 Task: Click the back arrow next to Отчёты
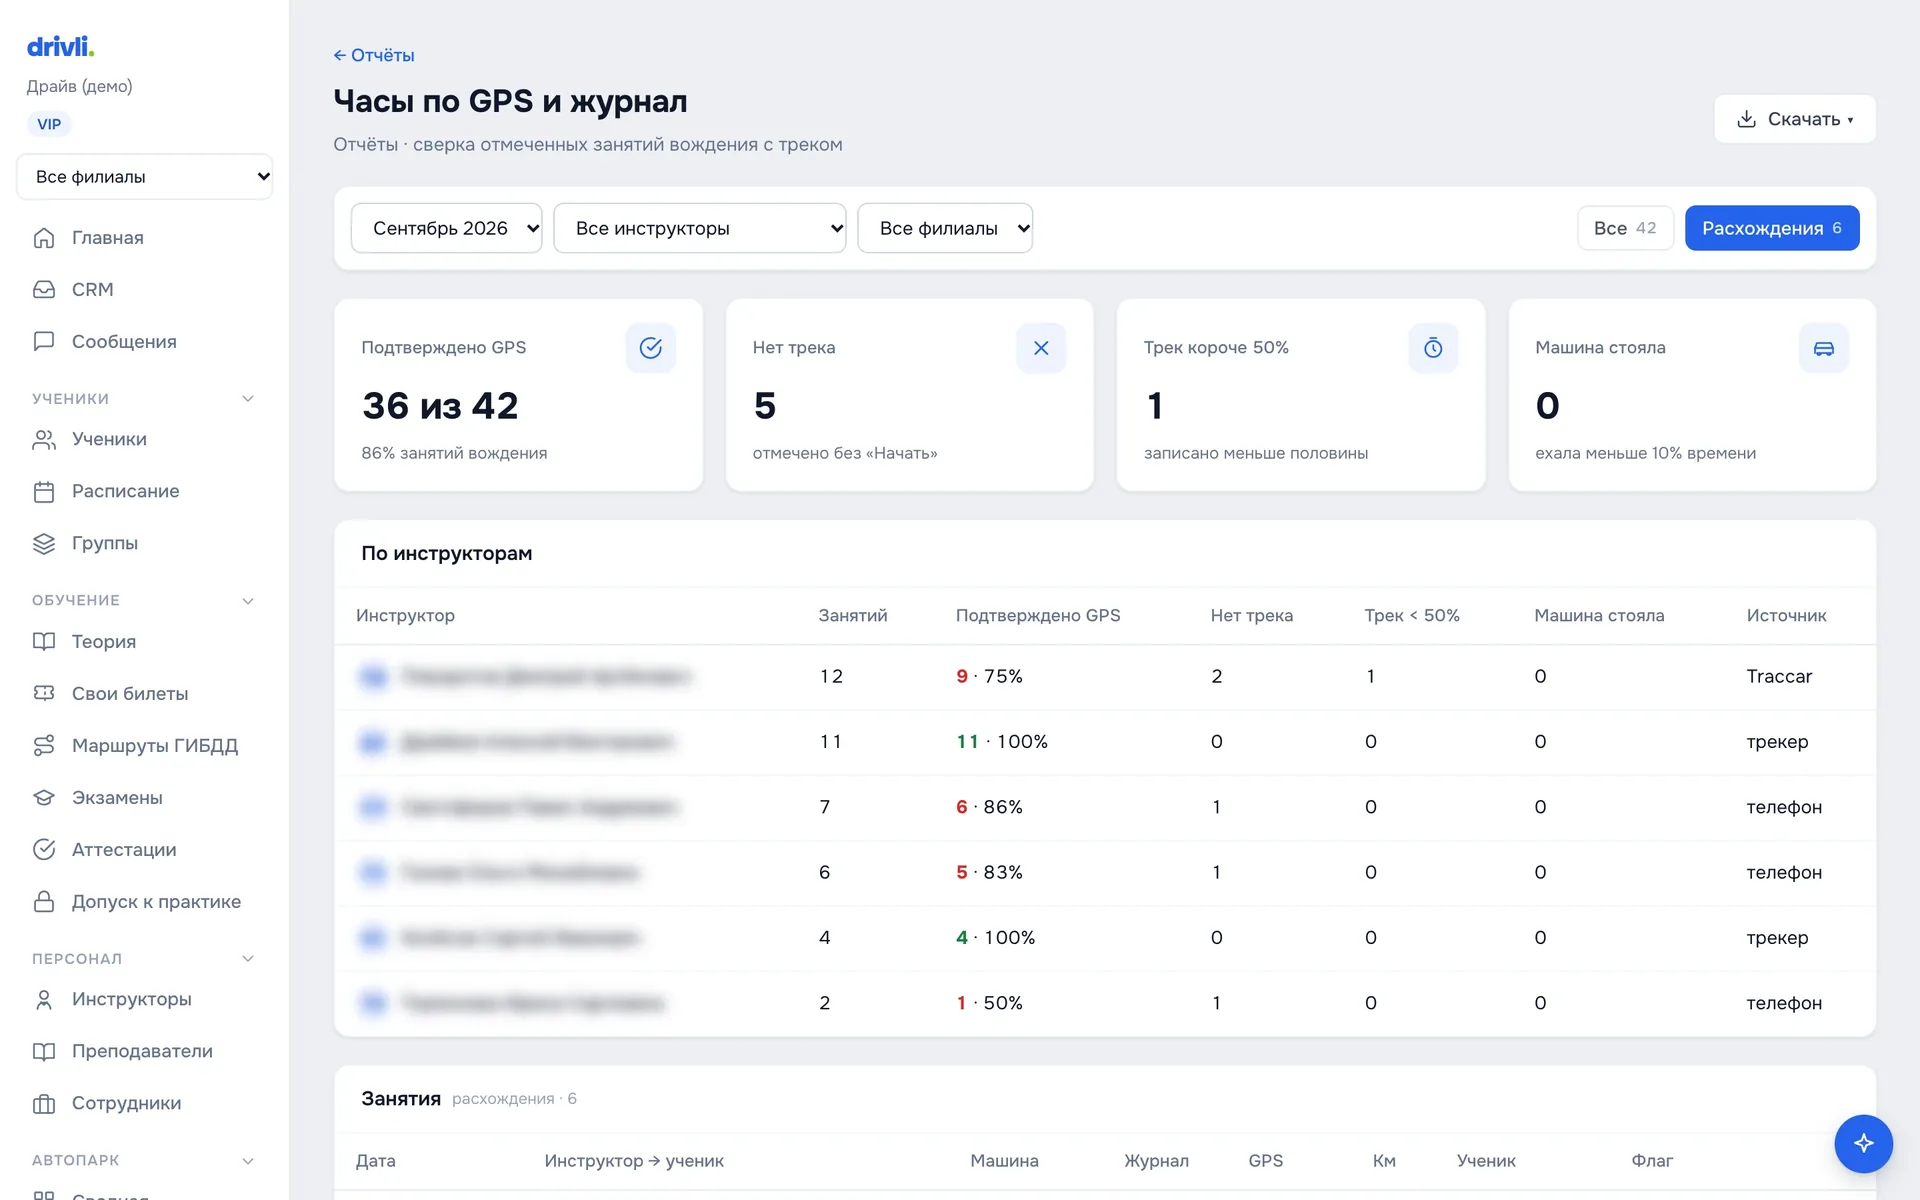tap(340, 55)
